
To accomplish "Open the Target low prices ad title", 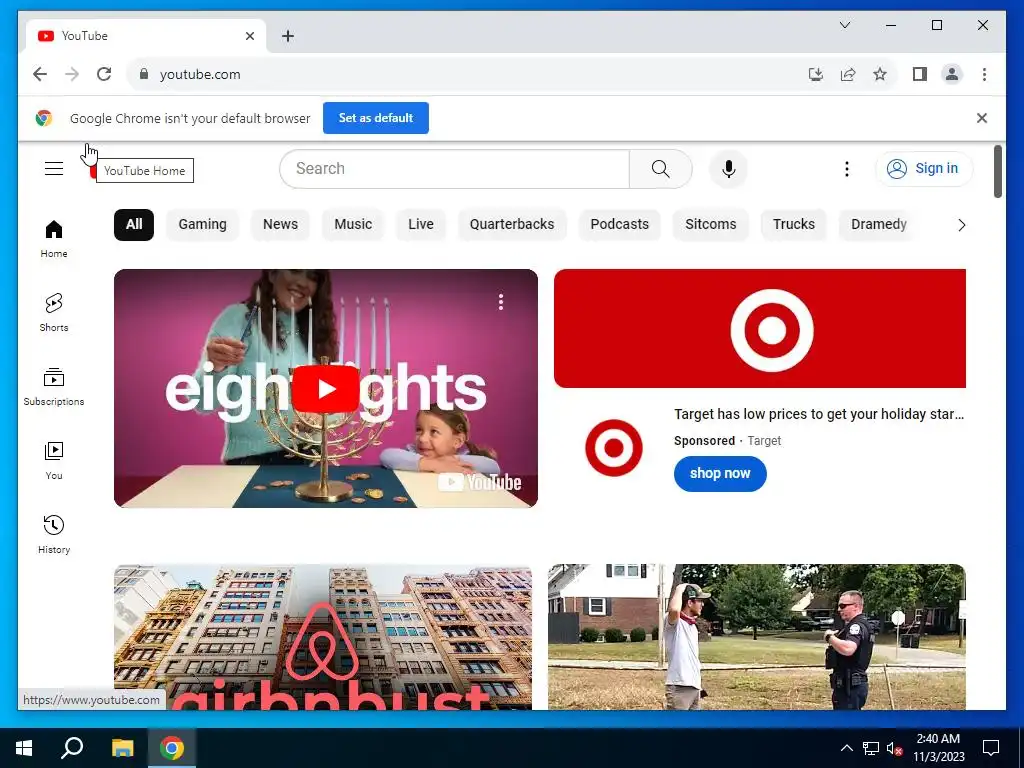I will pos(819,414).
